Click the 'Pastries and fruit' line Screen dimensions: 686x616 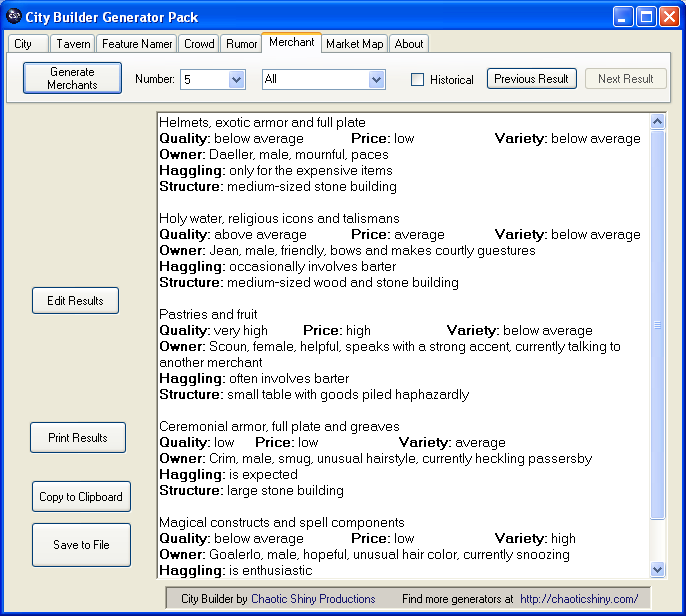(x=208, y=314)
